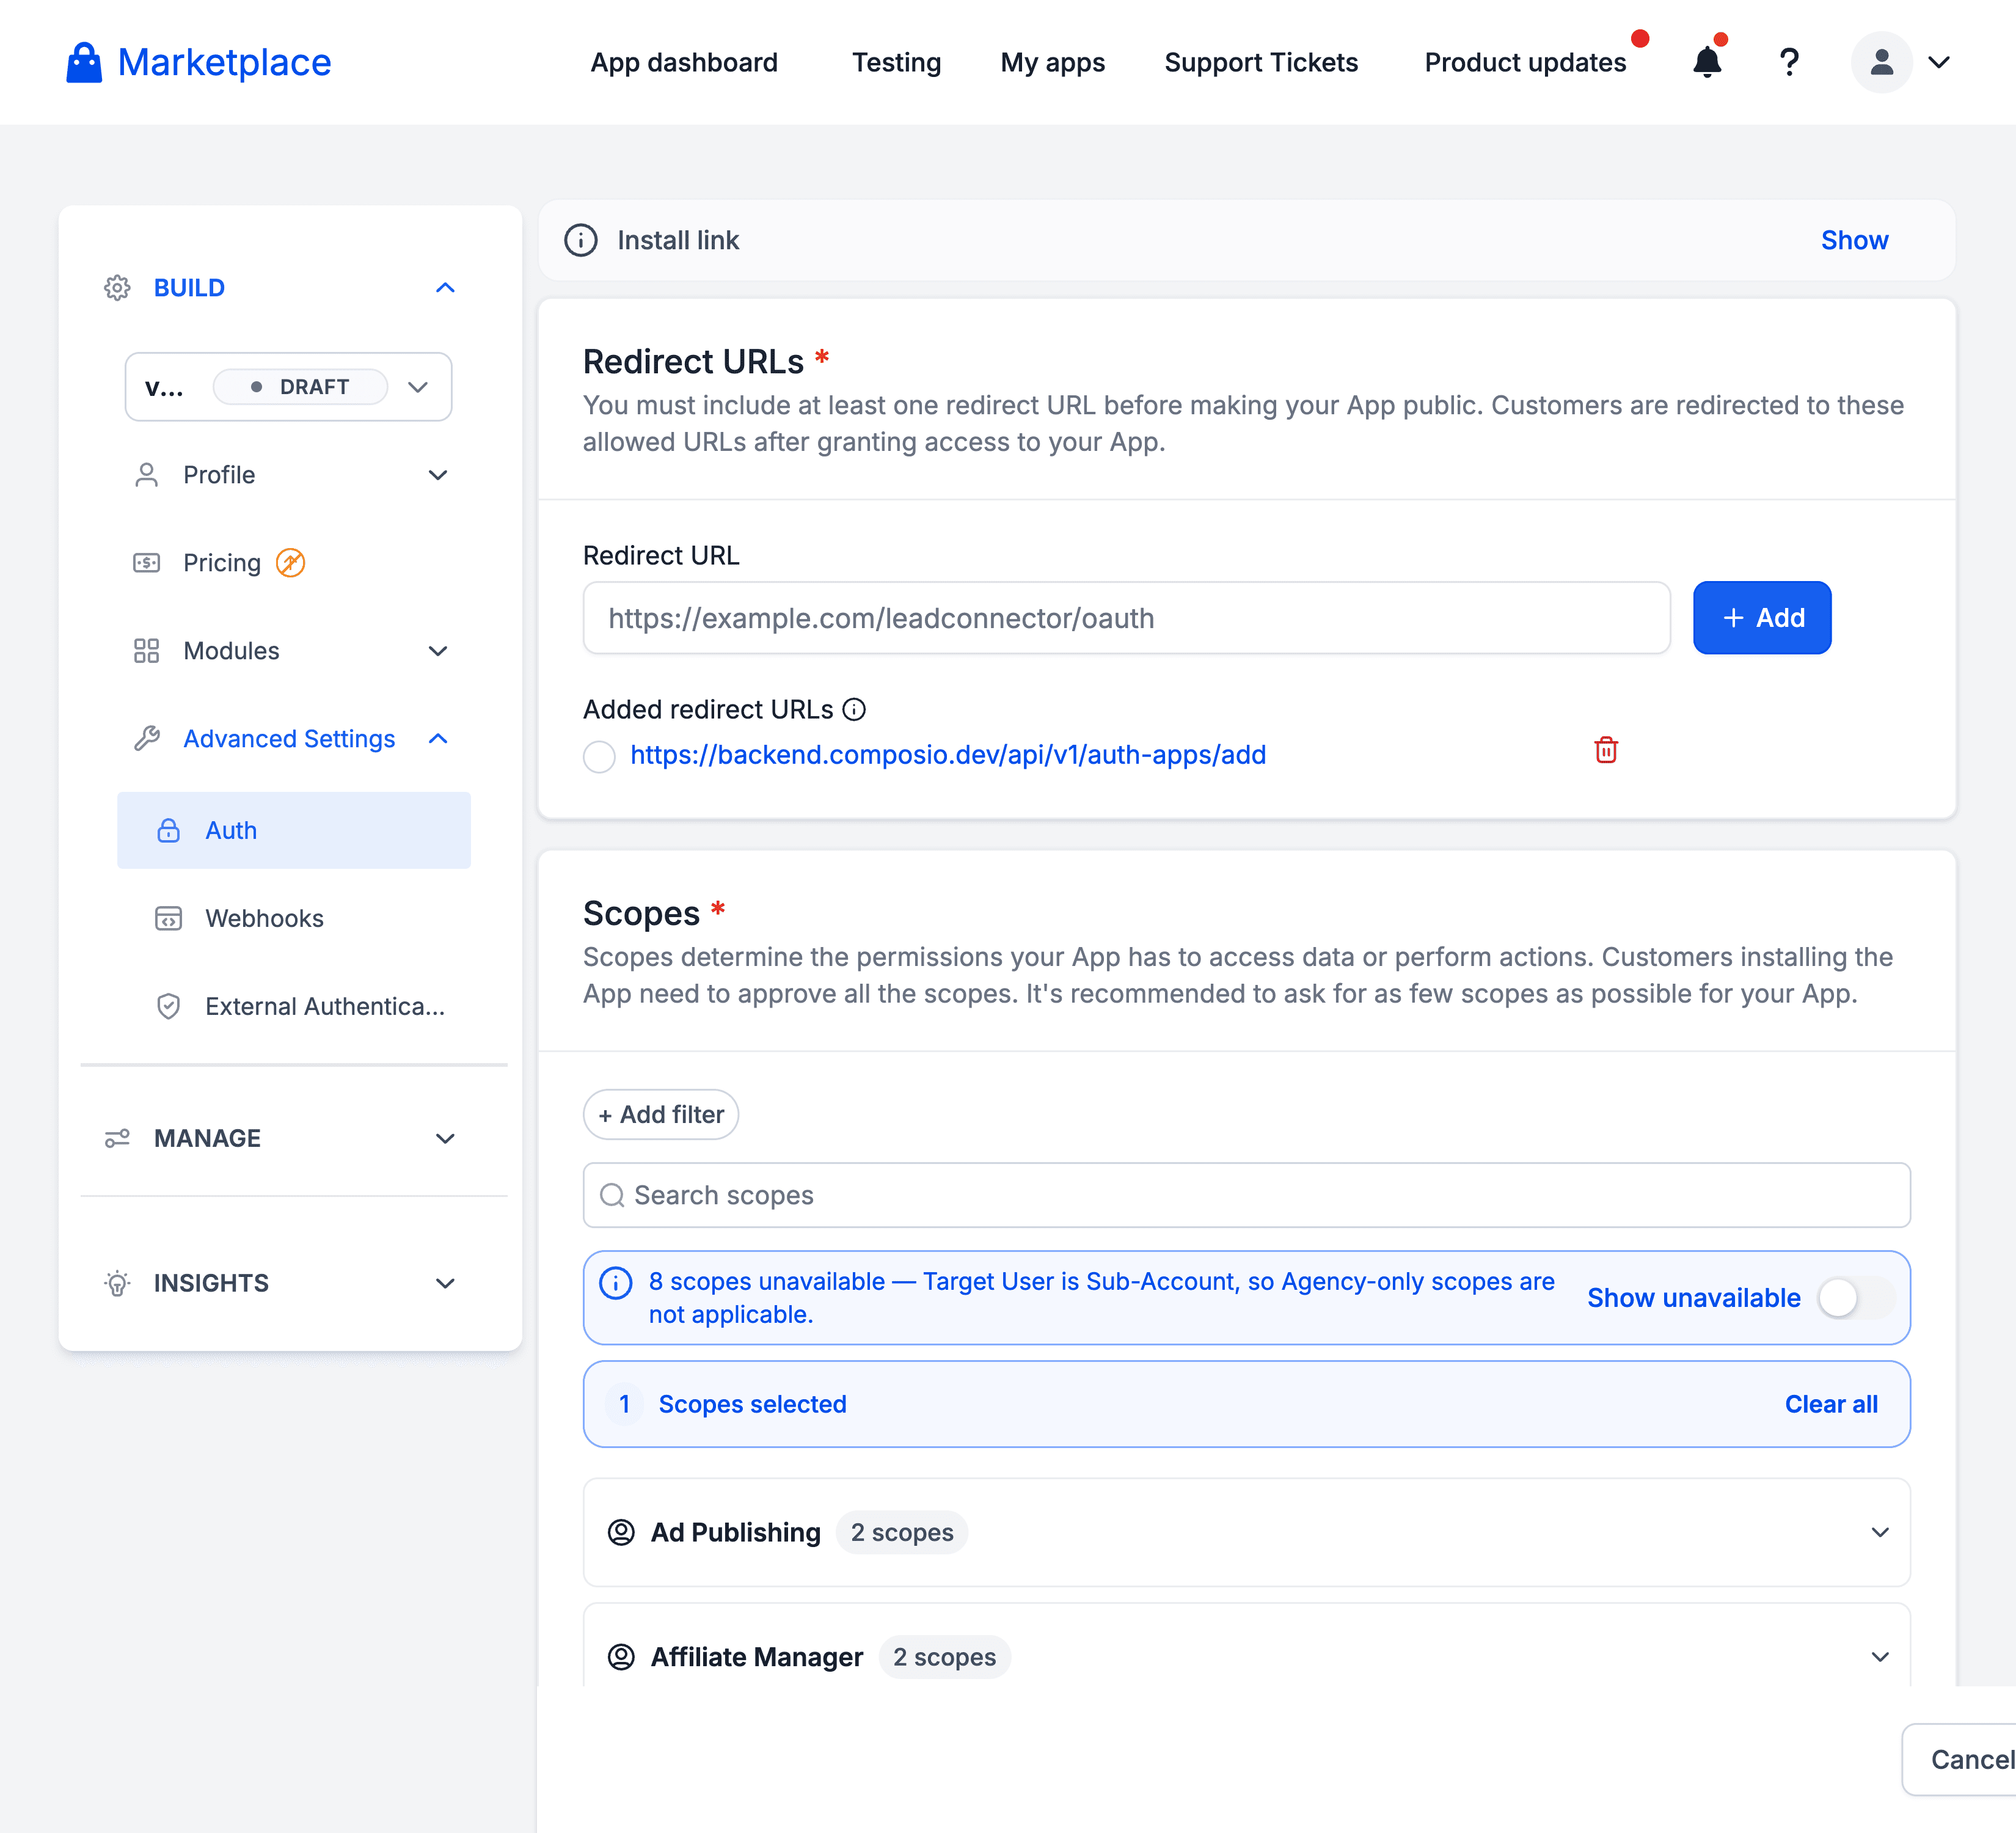The image size is (2016, 1833).
Task: Click the Auth lock icon
Action: pyautogui.click(x=168, y=831)
